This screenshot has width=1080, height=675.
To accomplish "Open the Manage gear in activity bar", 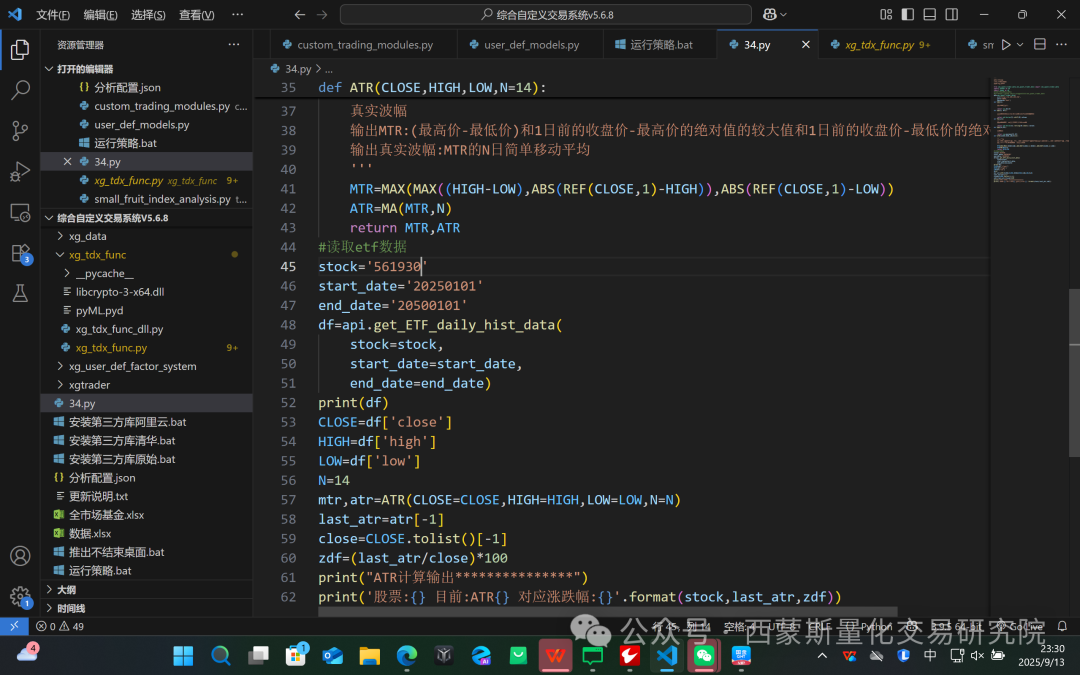I will click(x=20, y=596).
